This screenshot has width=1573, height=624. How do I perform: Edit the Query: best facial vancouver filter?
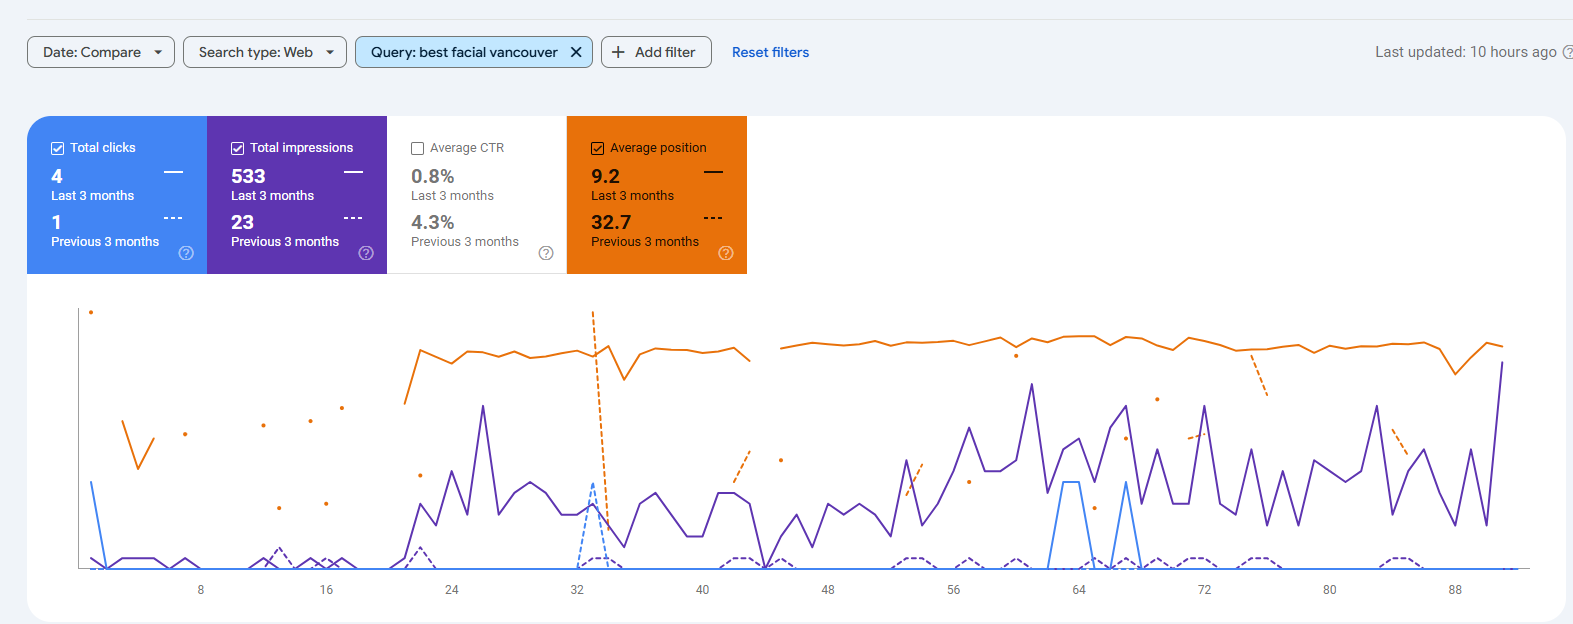click(463, 52)
